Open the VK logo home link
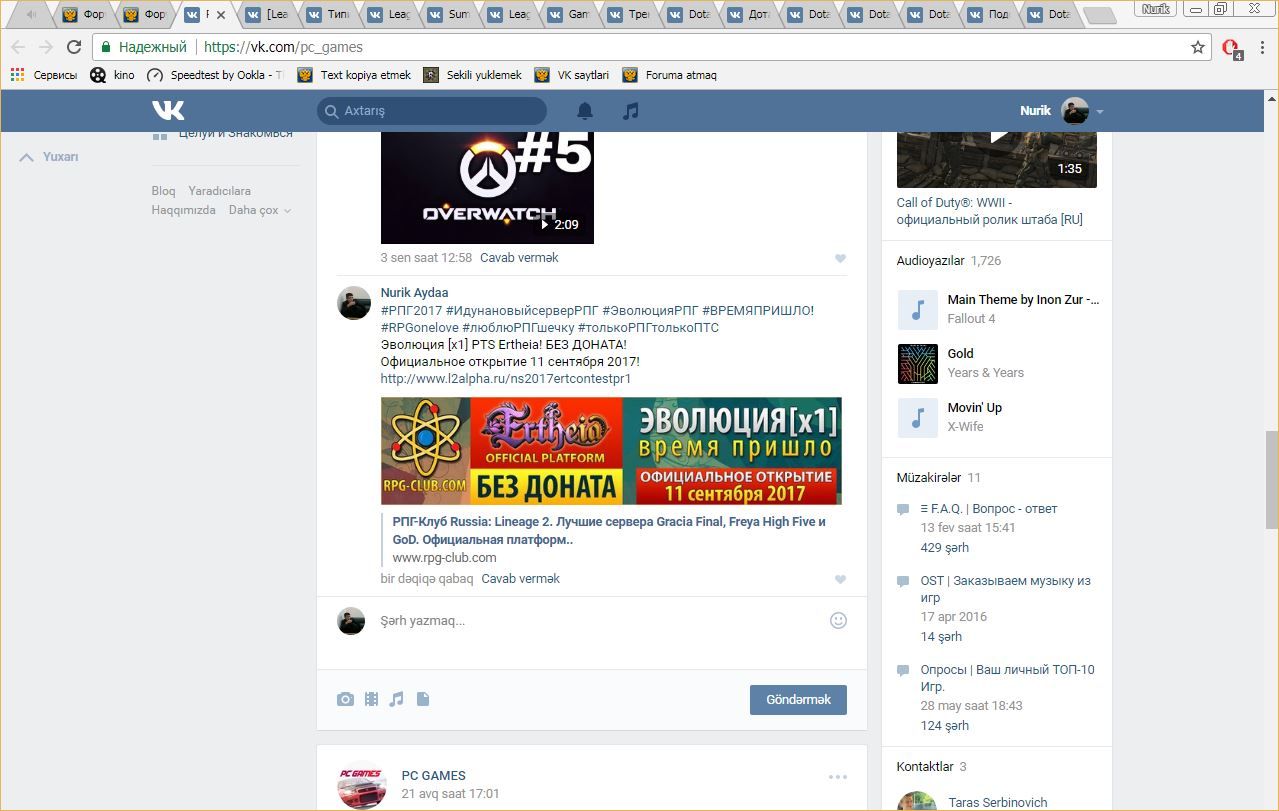This screenshot has width=1279, height=811. (x=168, y=110)
